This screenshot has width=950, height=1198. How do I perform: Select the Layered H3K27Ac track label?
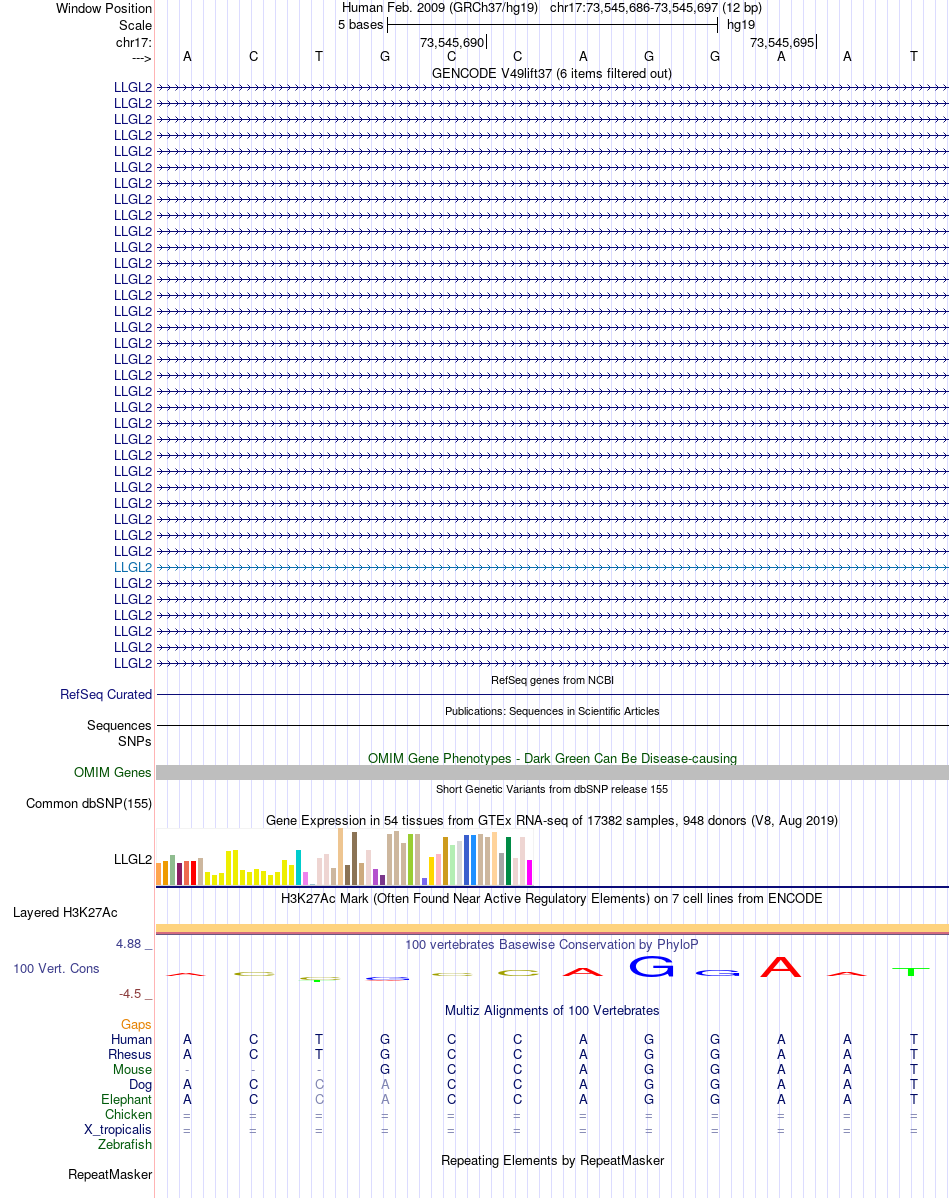[x=65, y=913]
